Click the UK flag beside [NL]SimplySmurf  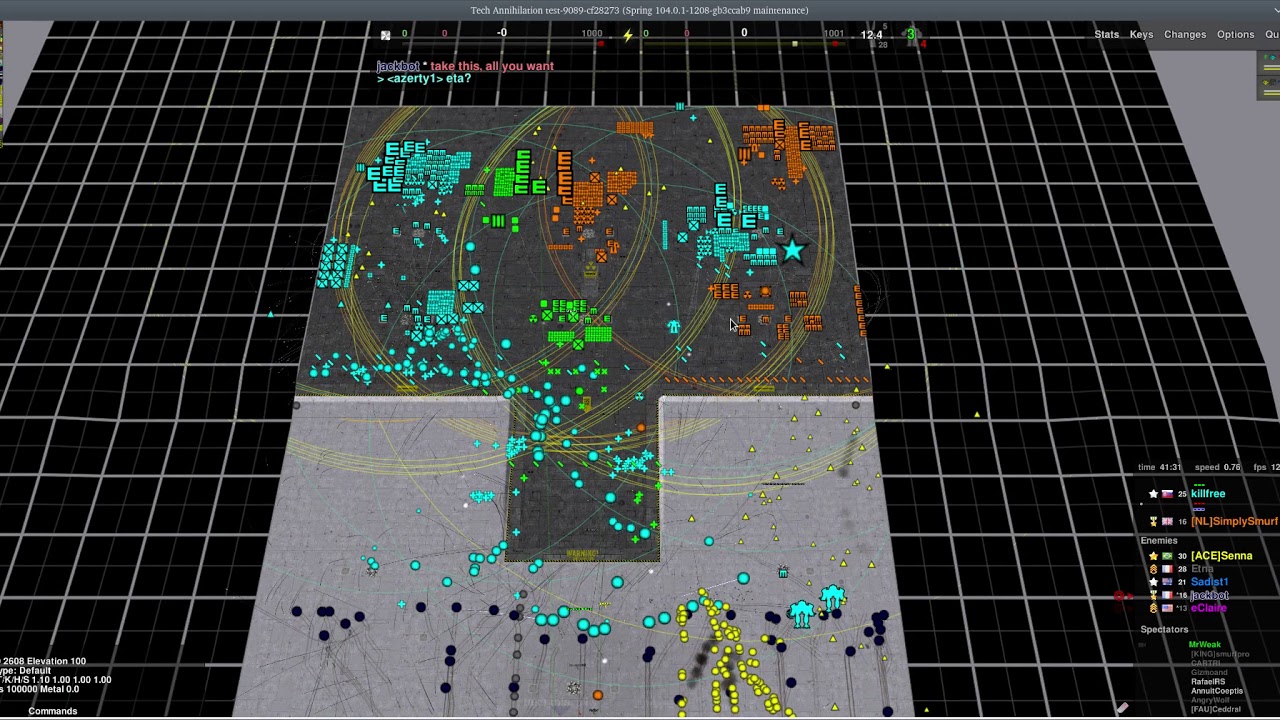[1166, 521]
